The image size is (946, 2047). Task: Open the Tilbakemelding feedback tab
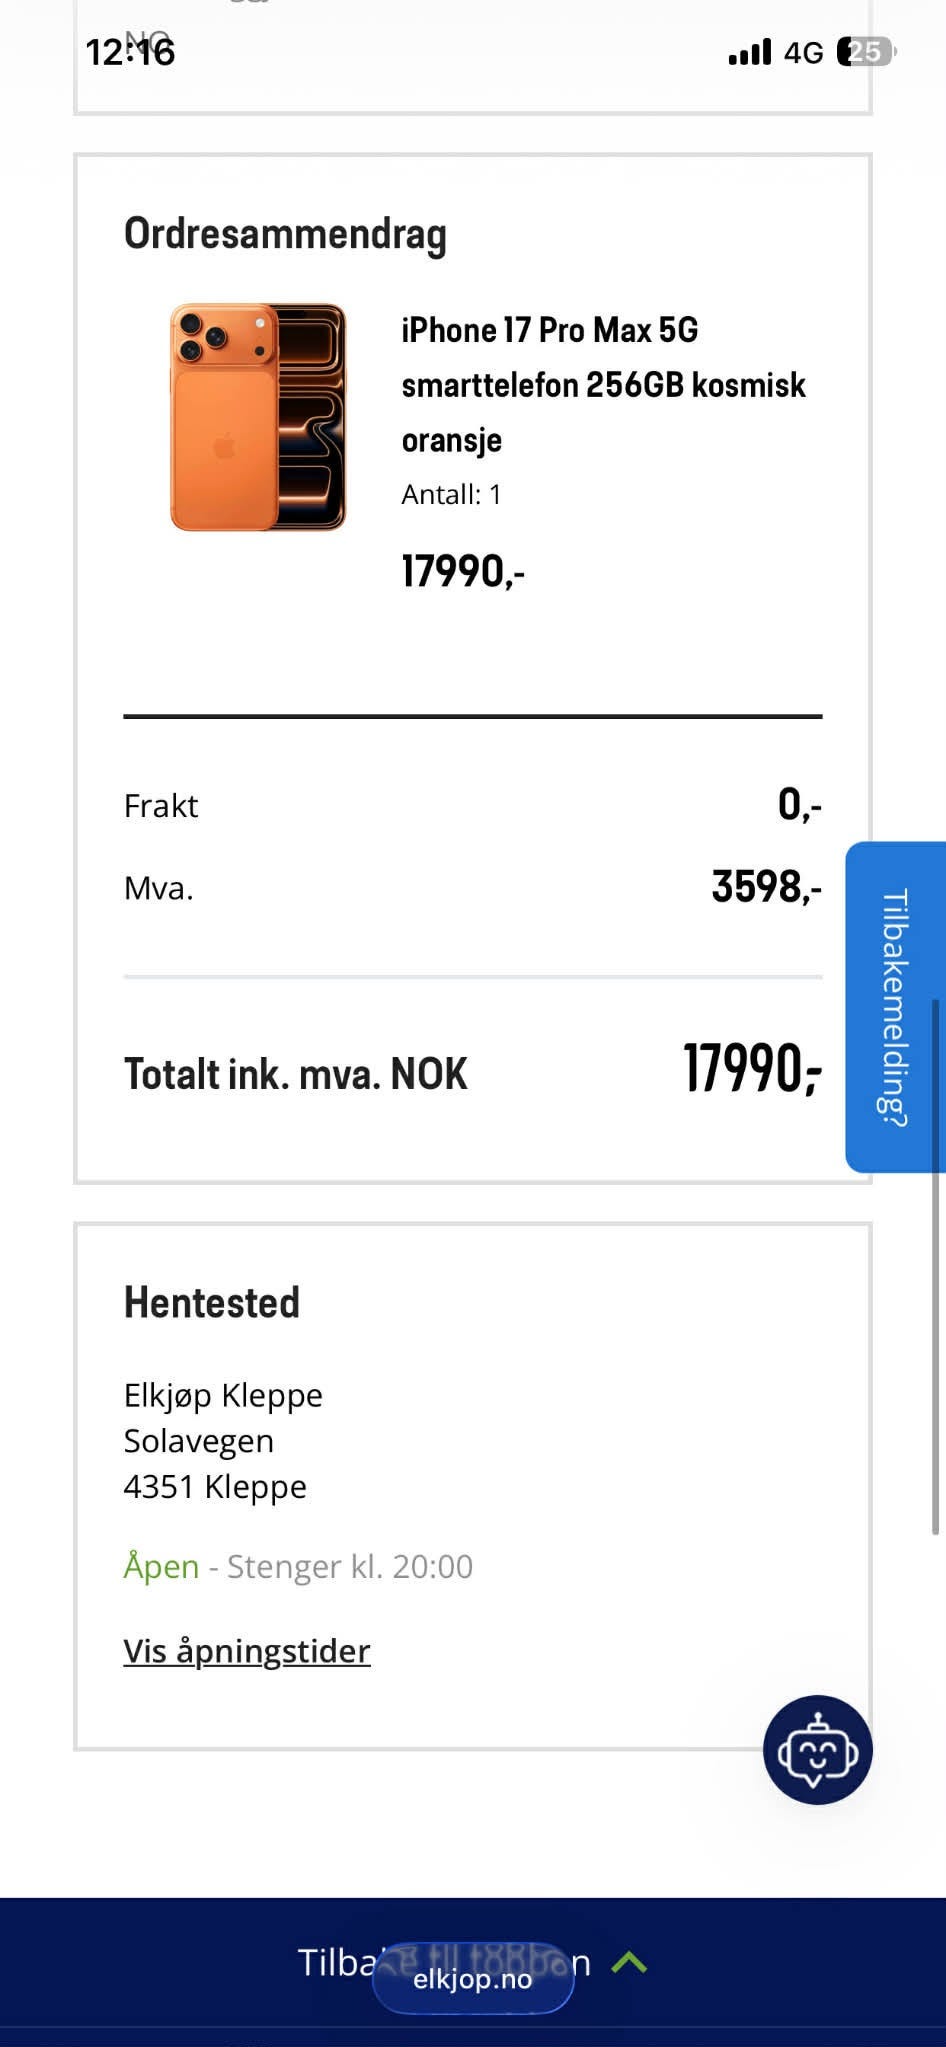(x=894, y=1006)
